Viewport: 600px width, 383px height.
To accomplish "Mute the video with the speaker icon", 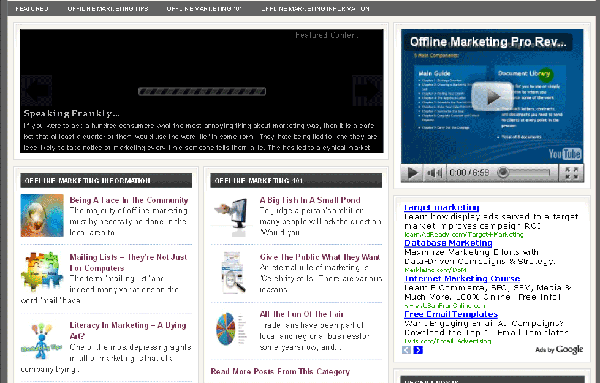I will [434, 173].
